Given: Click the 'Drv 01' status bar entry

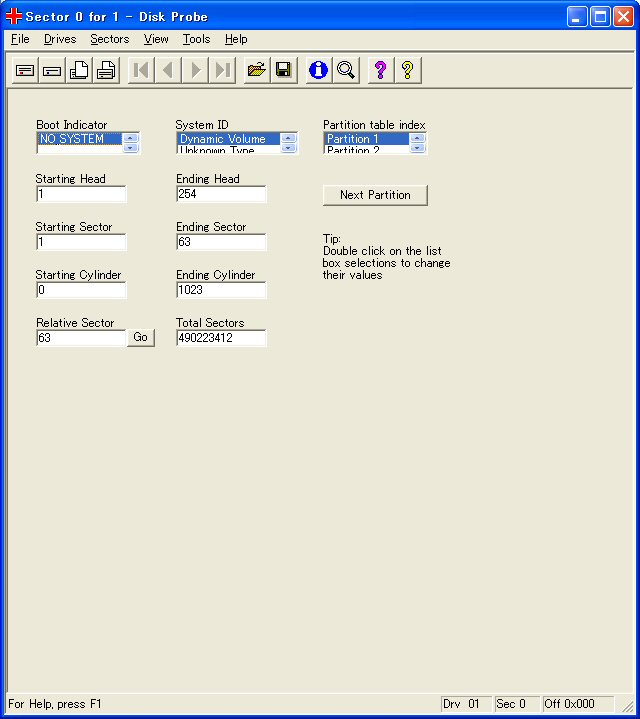Looking at the screenshot, I should [x=465, y=703].
